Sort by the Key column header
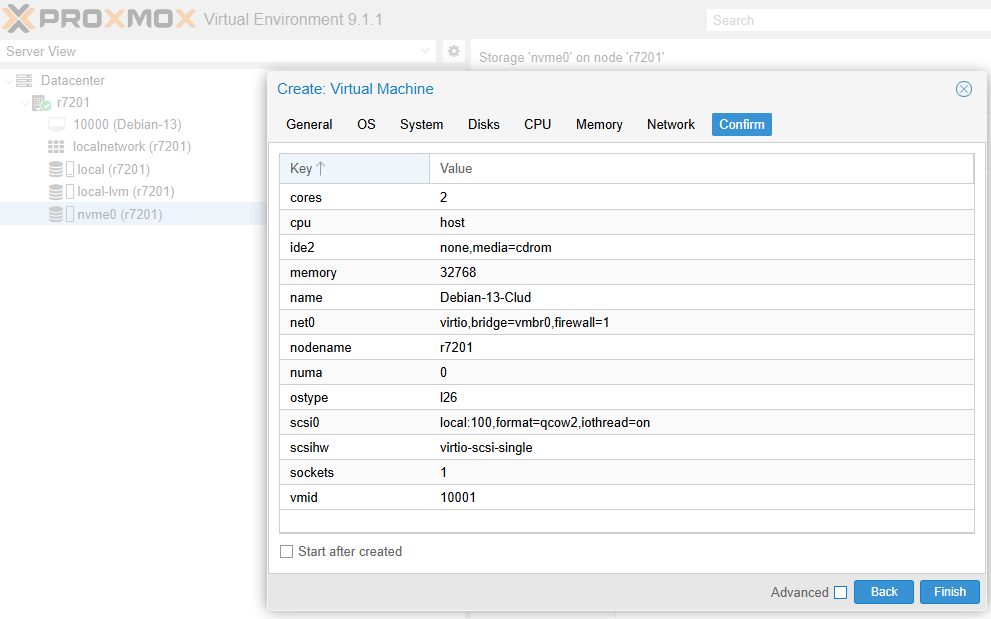The image size is (991, 619). [x=354, y=168]
